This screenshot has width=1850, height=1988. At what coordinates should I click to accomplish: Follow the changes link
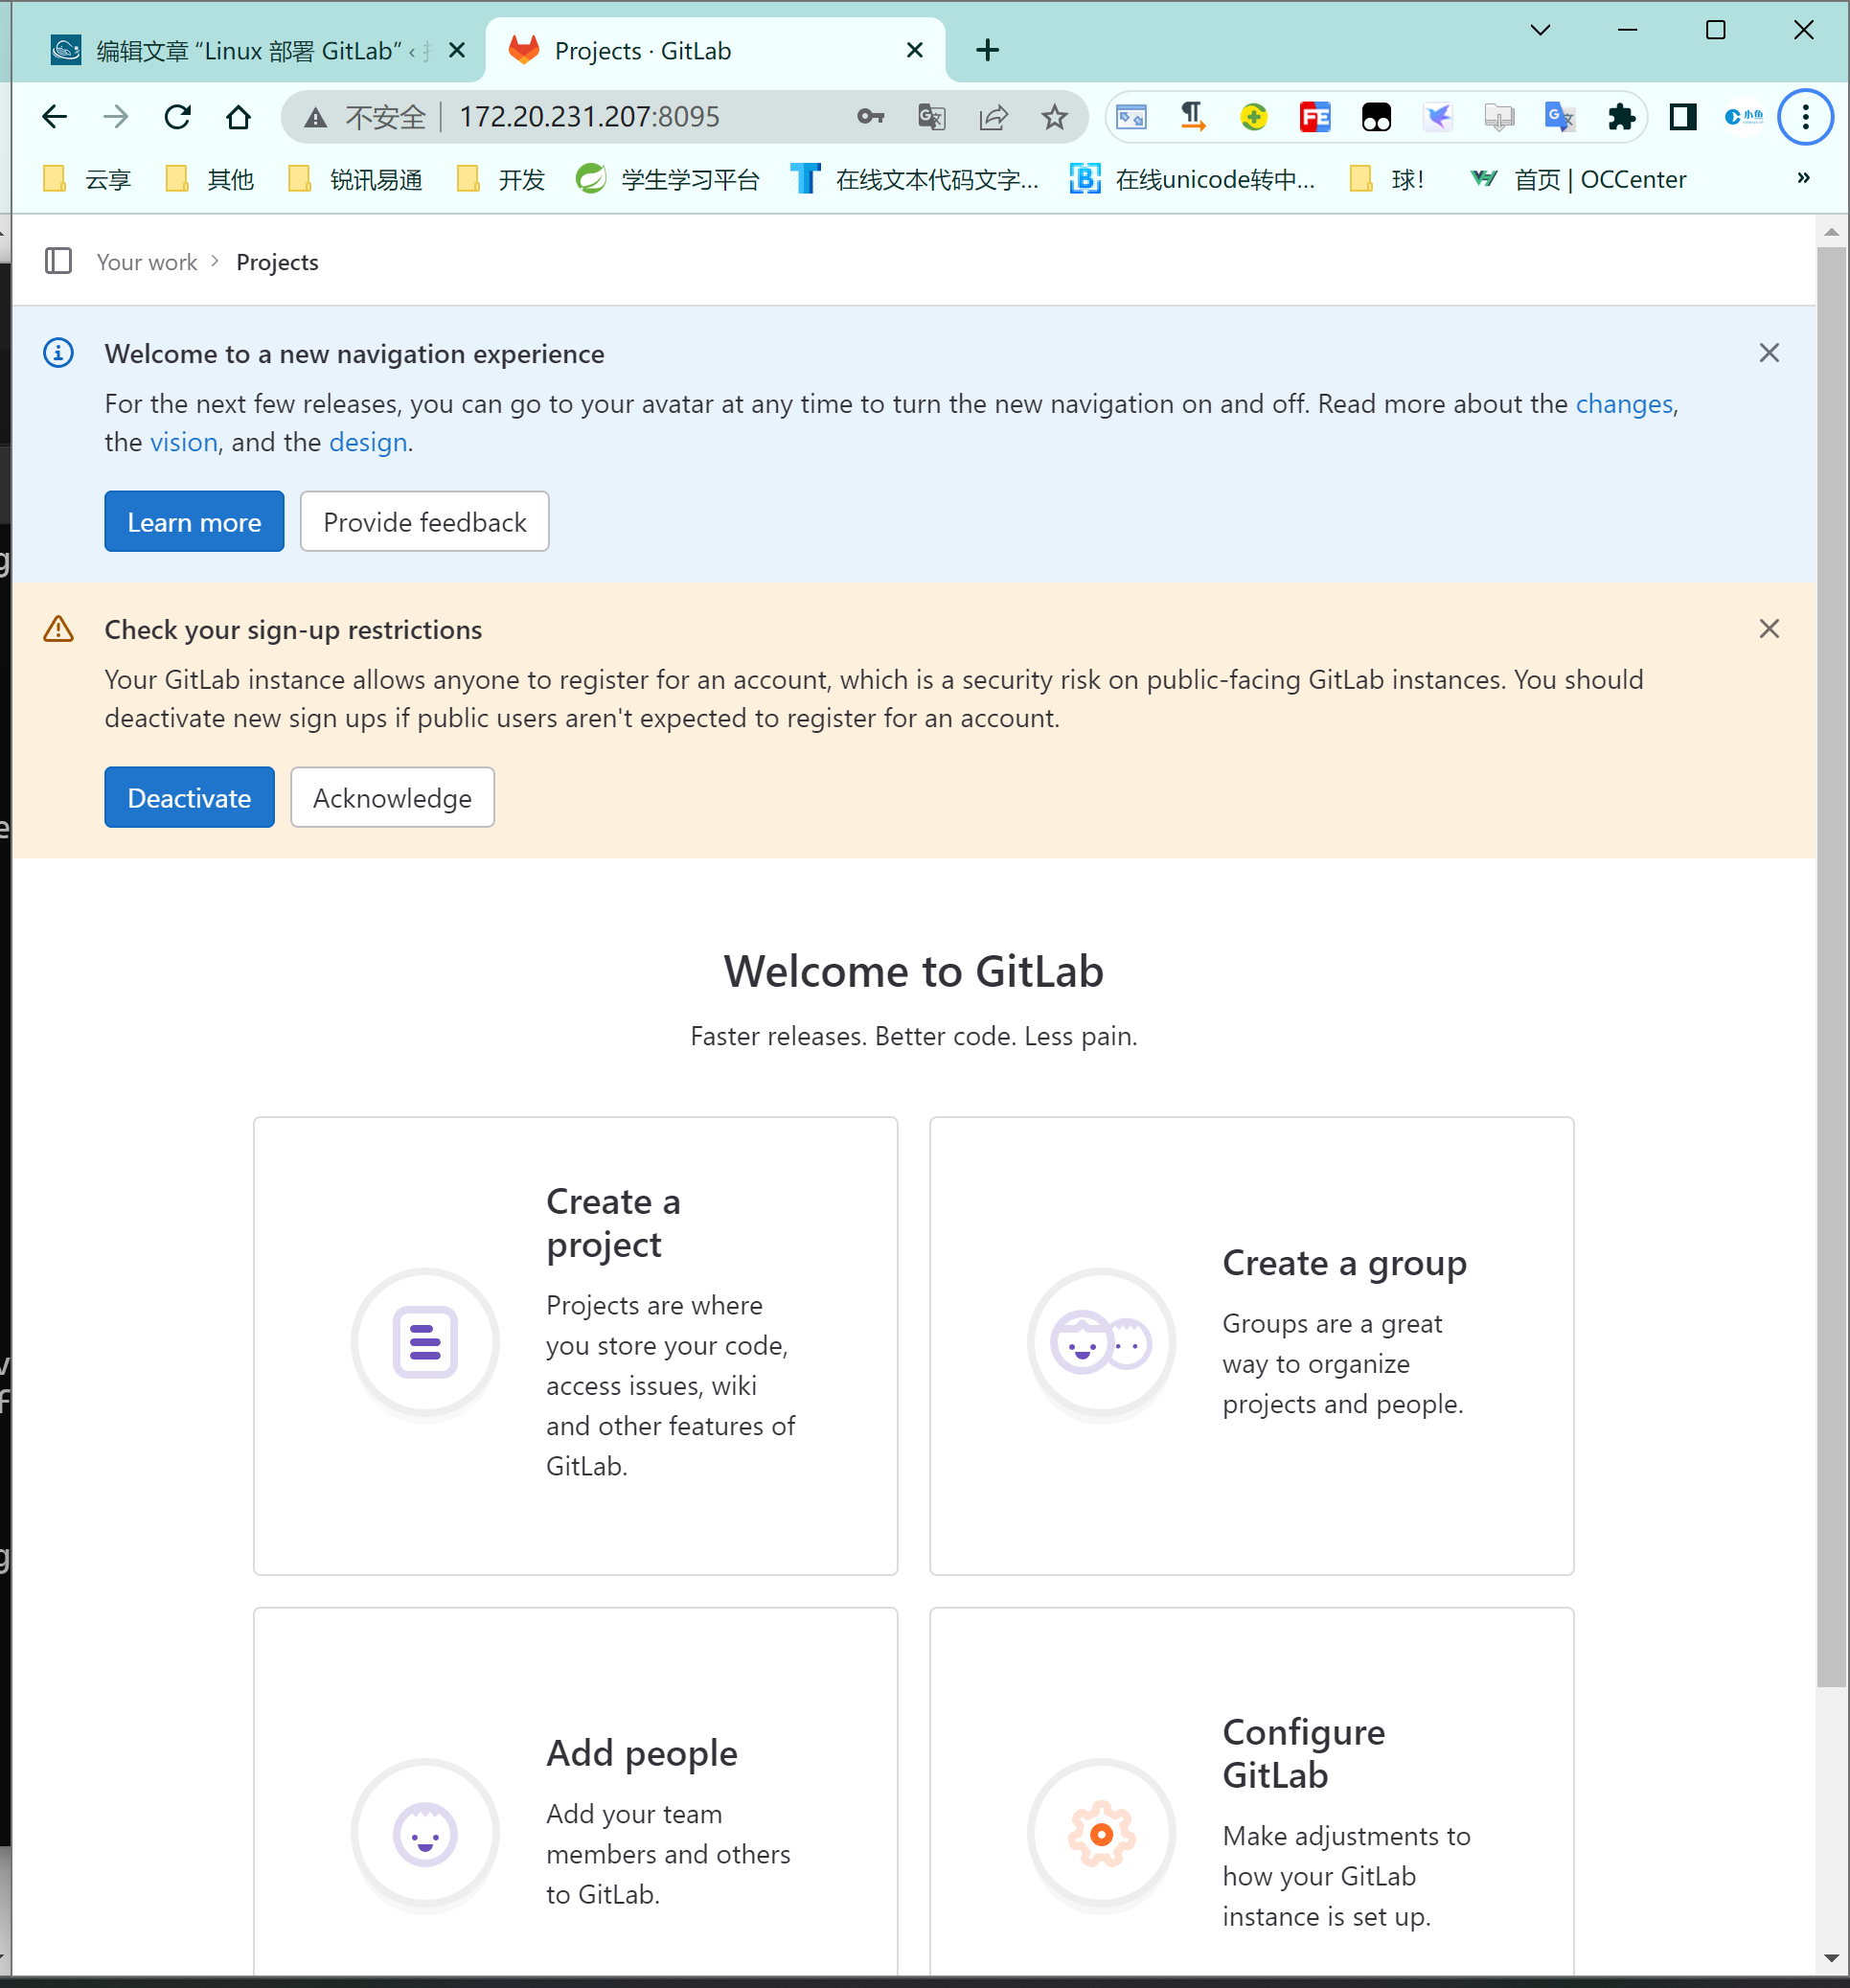[x=1624, y=404]
